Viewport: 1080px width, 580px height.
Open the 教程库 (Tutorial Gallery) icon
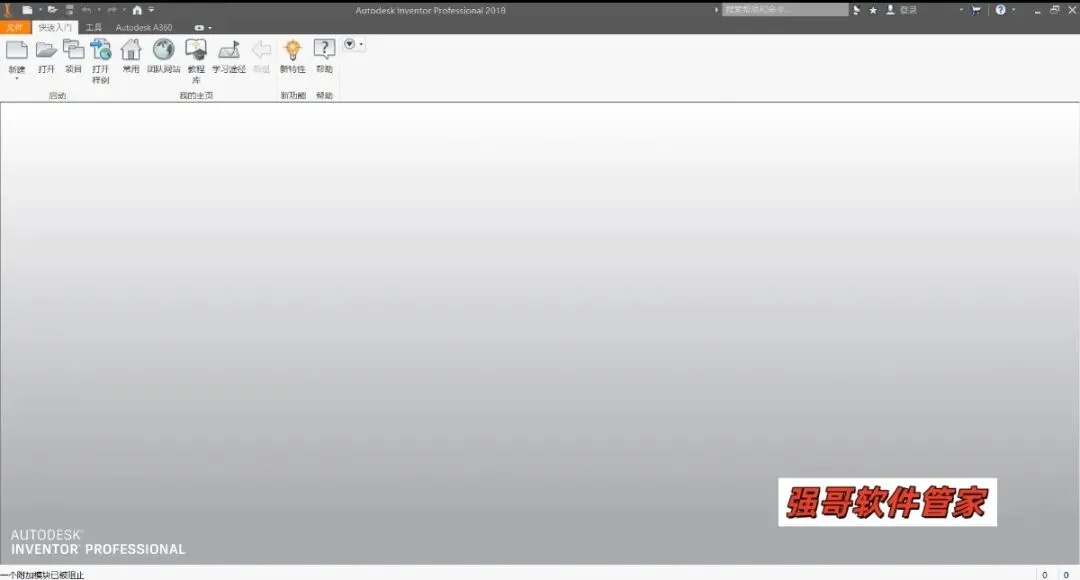tap(196, 50)
